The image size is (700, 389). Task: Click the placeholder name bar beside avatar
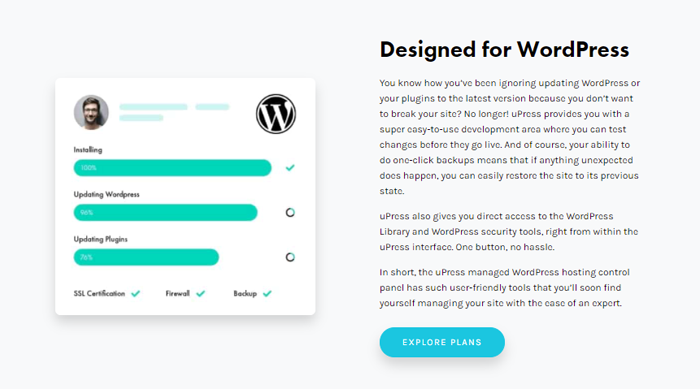153,107
